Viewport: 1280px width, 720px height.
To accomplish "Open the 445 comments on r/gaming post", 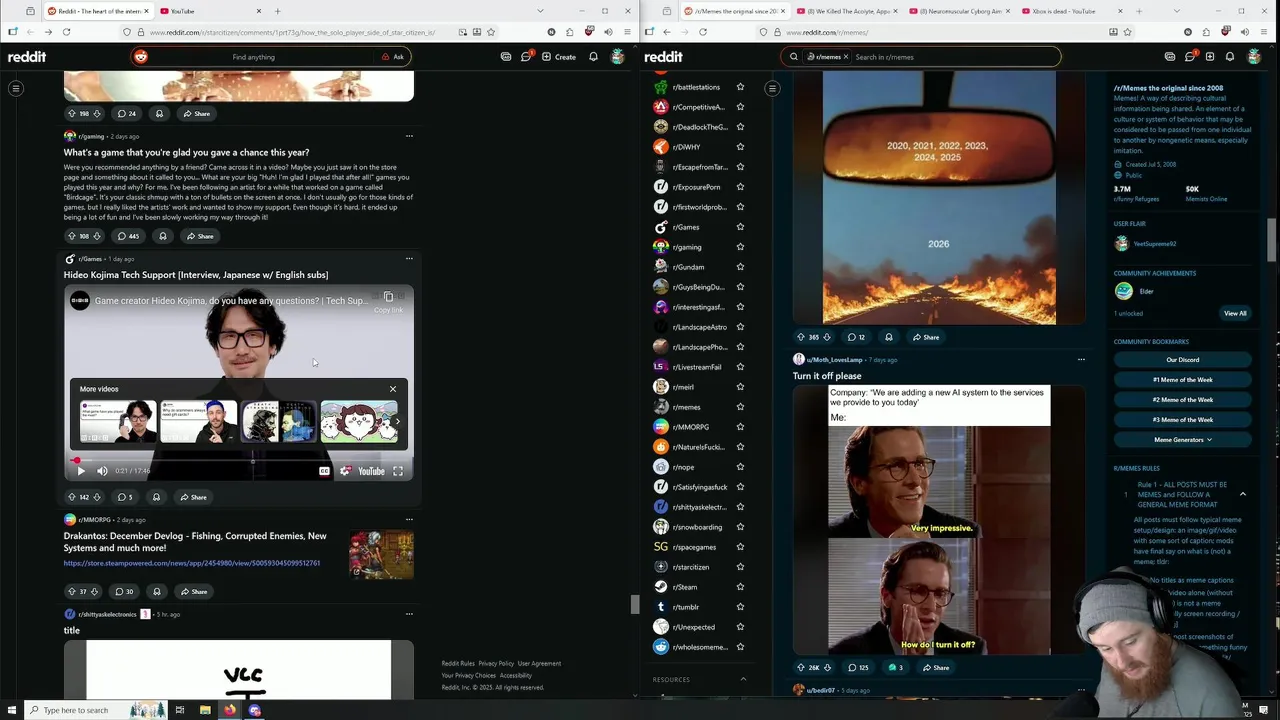I will tap(128, 236).
